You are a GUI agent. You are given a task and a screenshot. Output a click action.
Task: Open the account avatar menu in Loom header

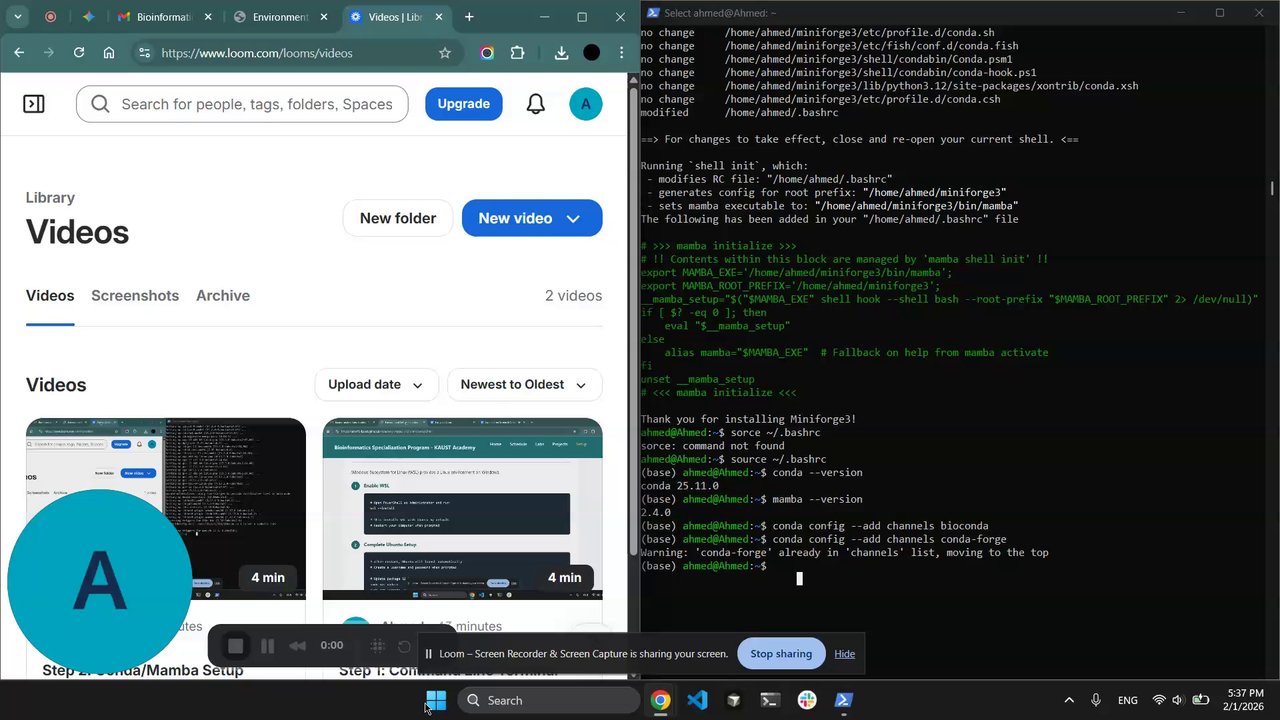(x=586, y=104)
